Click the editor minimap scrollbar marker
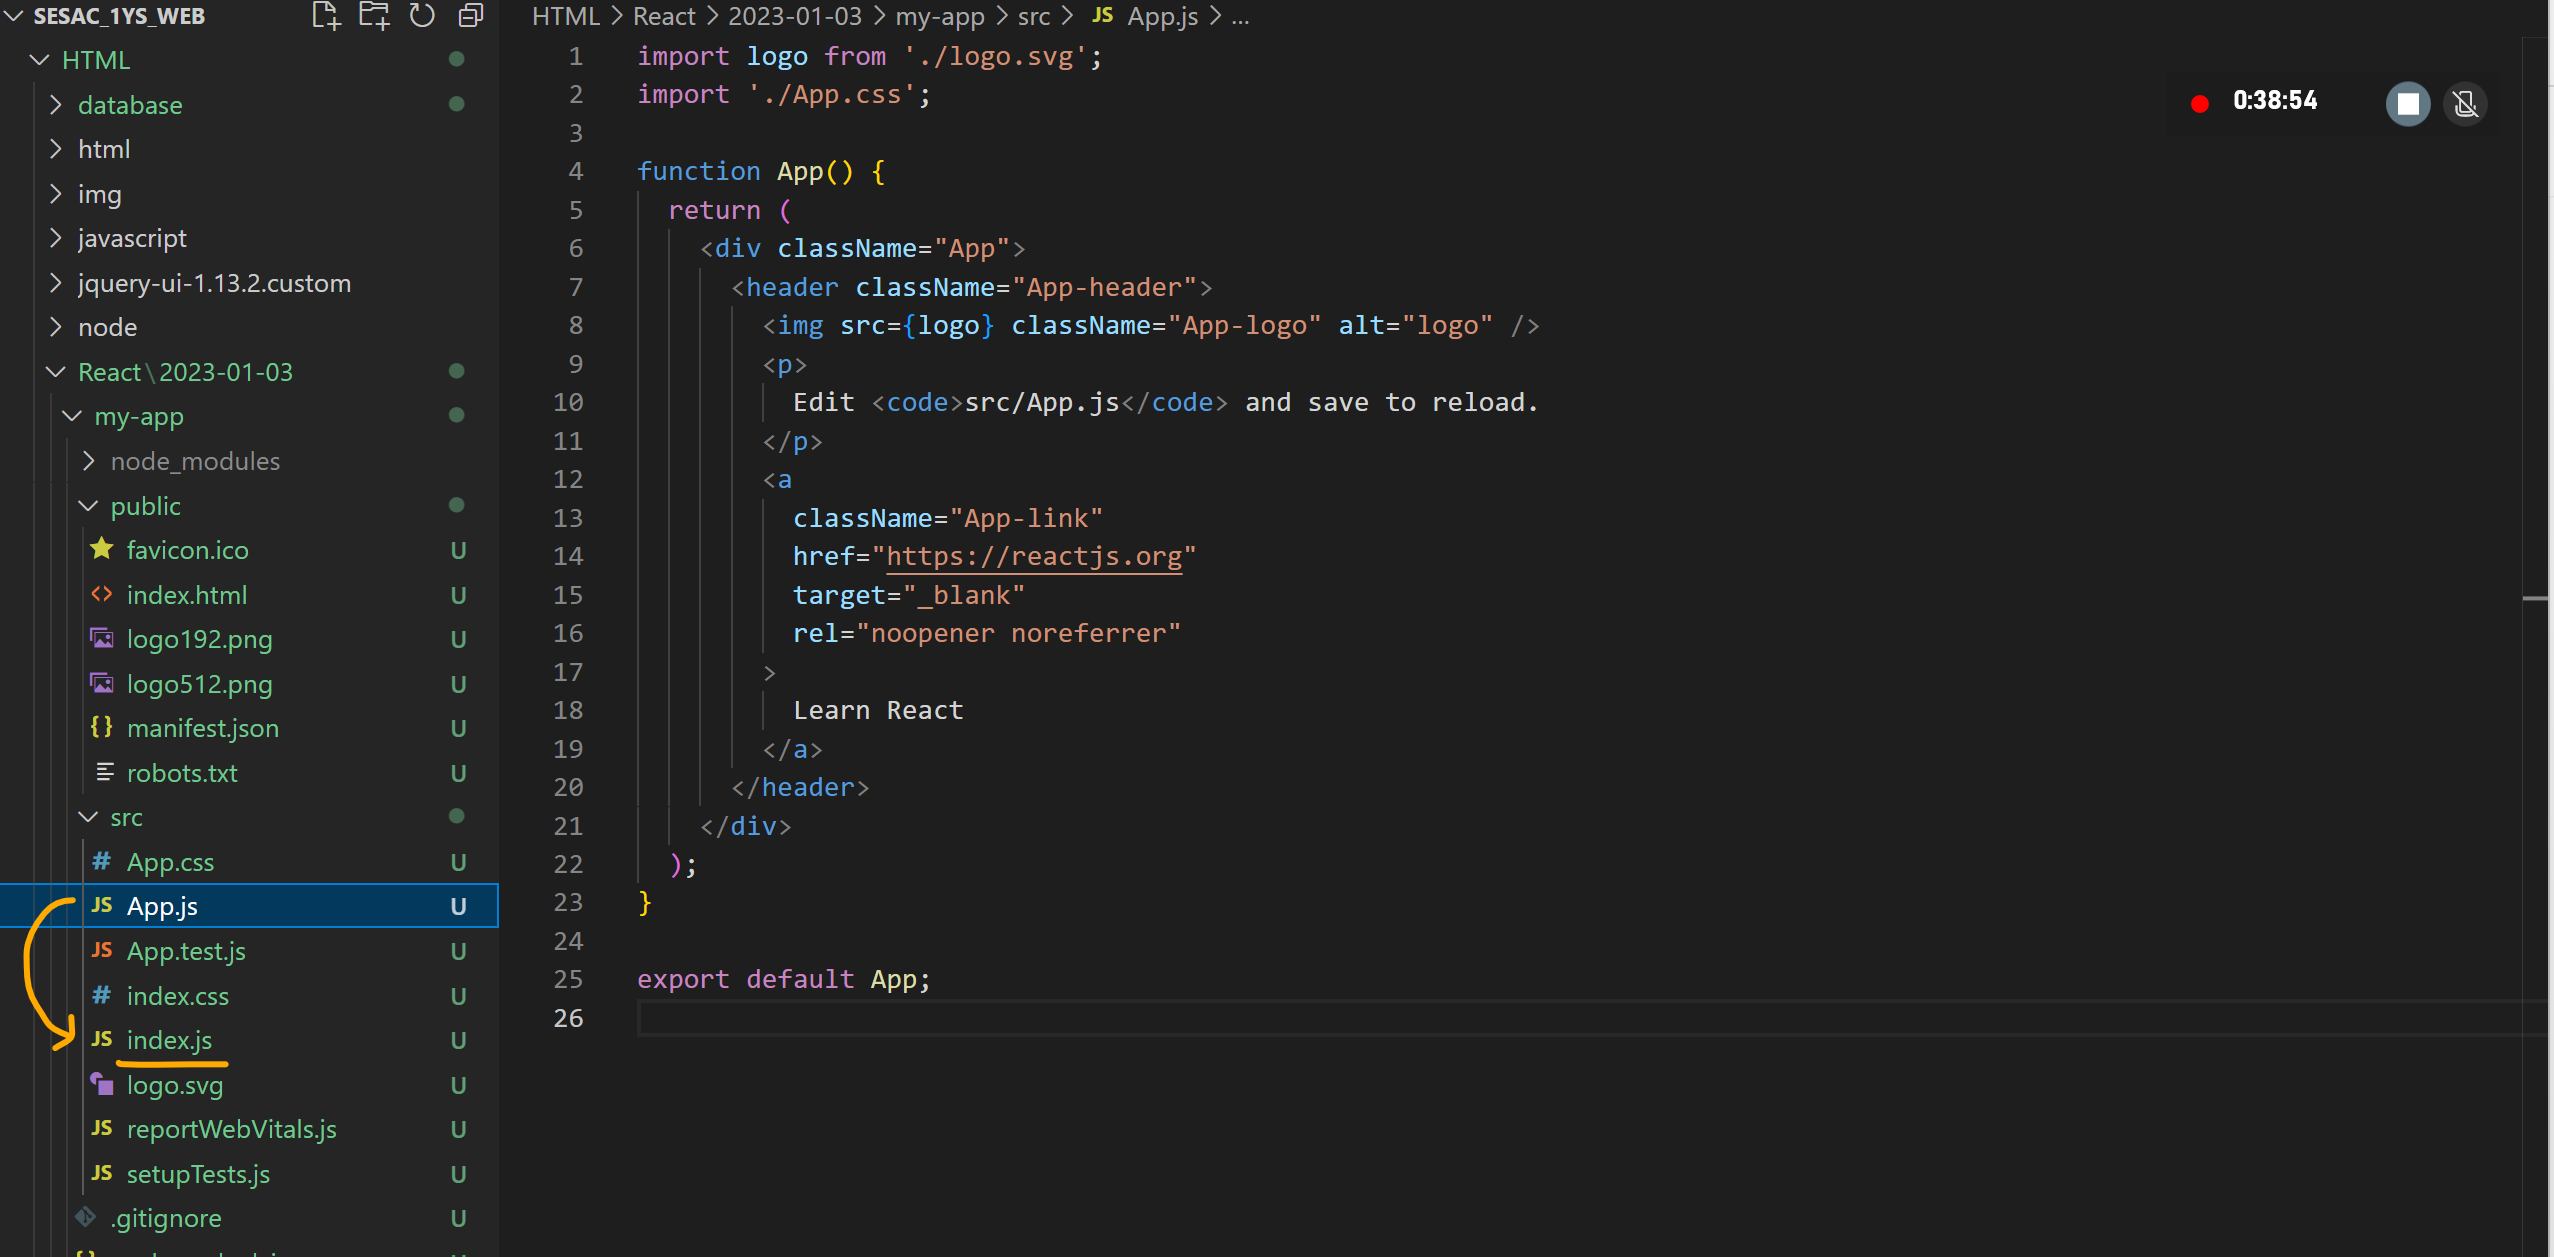This screenshot has width=2554, height=1257. point(2534,598)
